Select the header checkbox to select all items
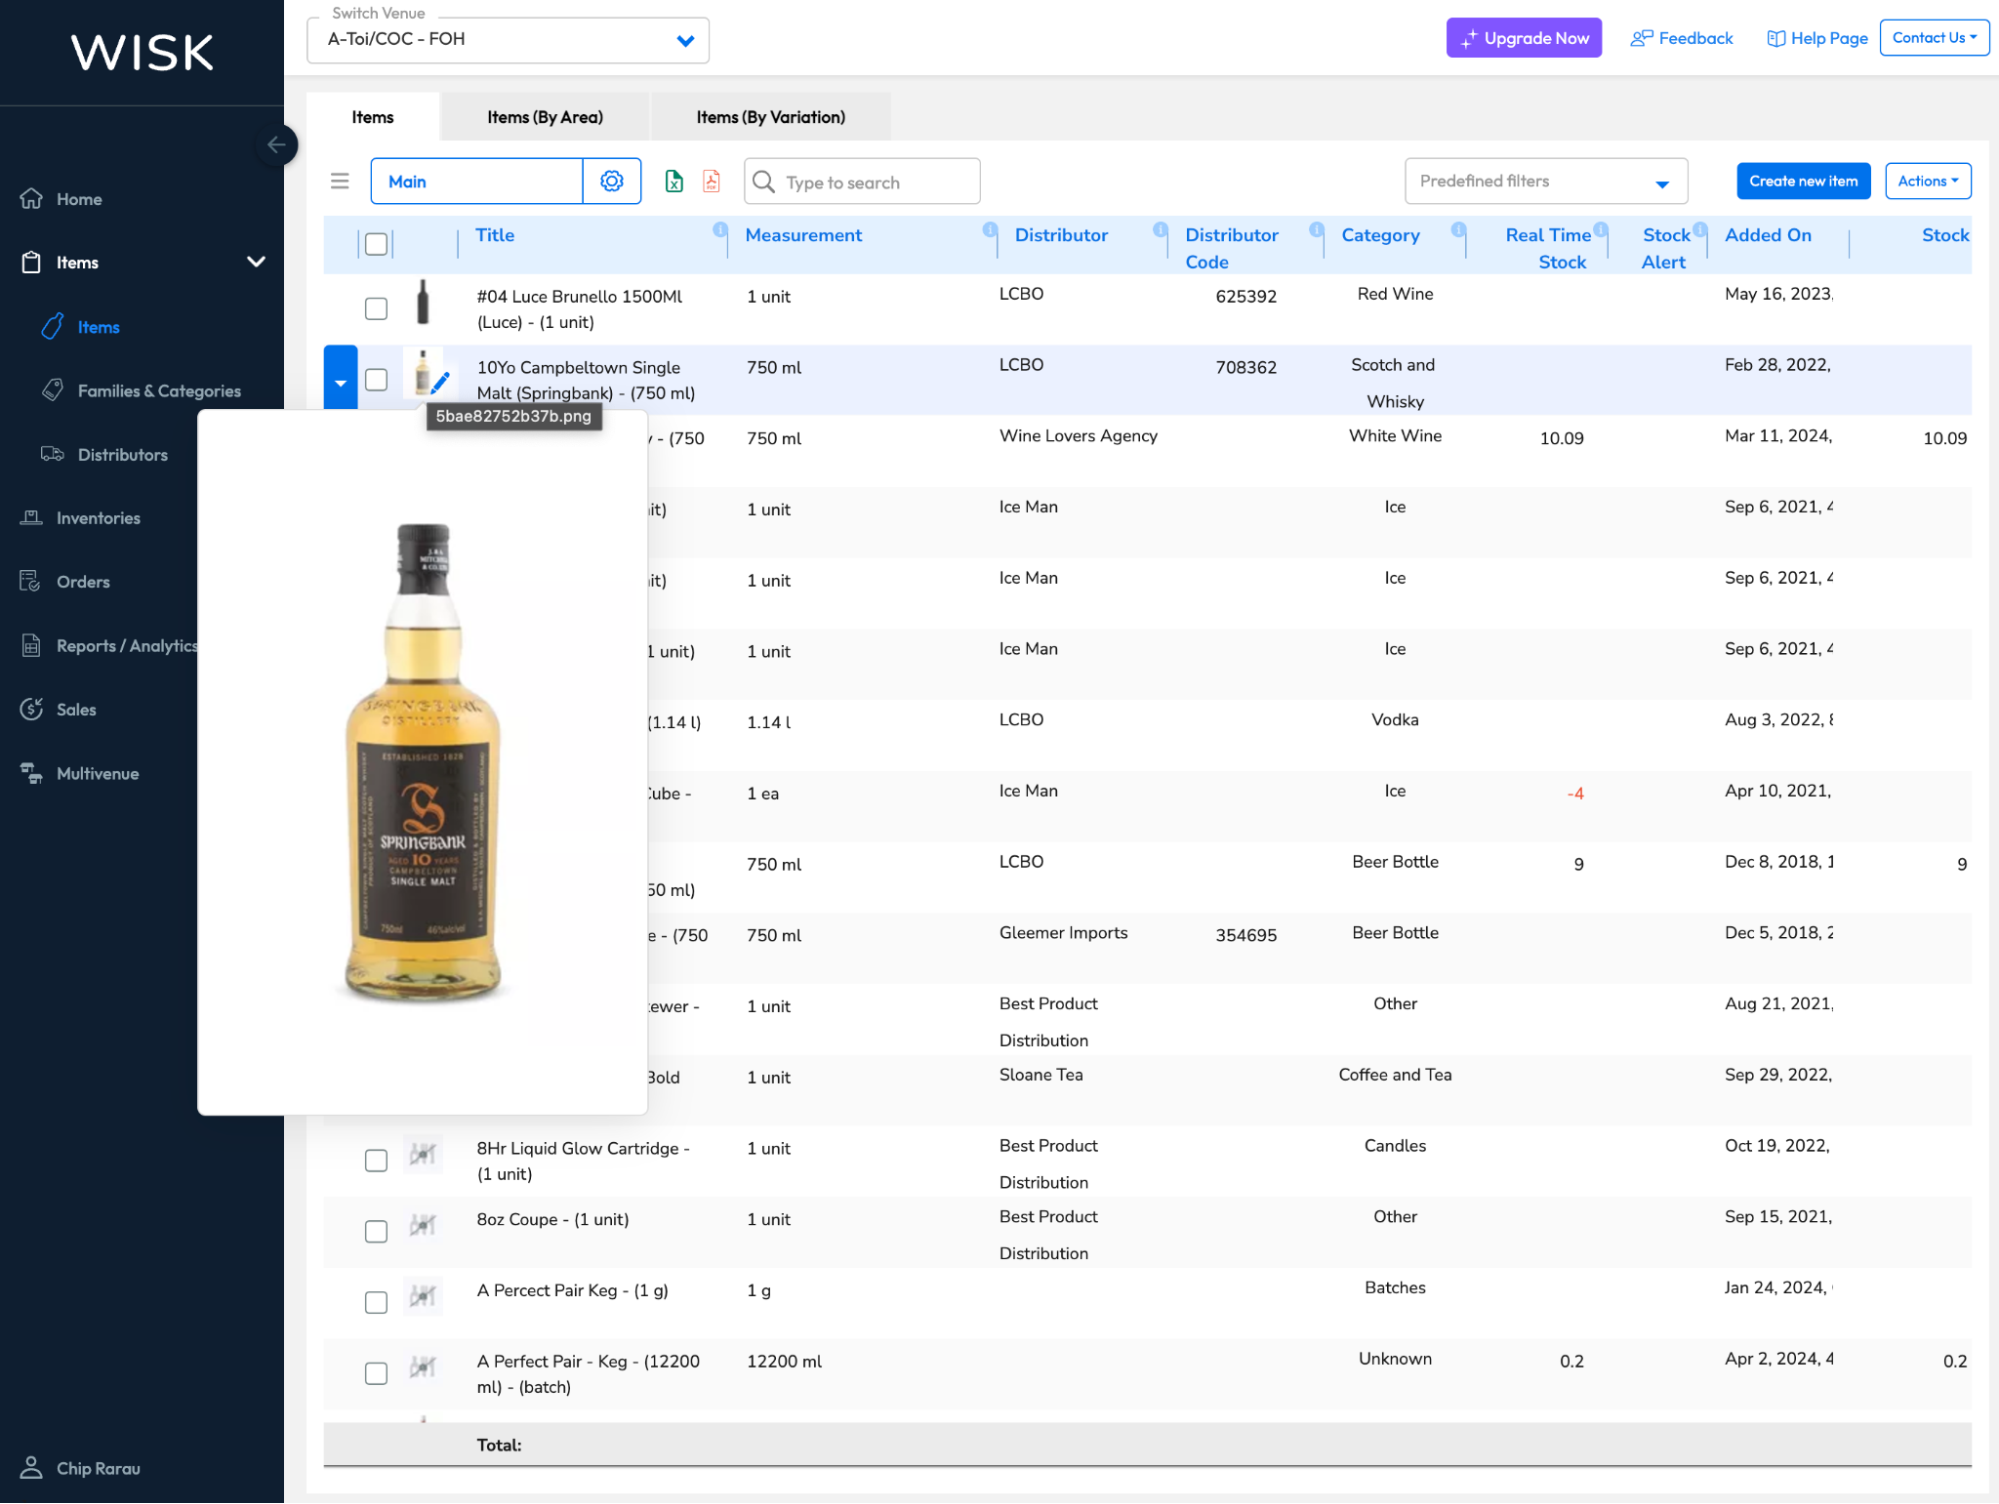Viewport: 1999px width, 1504px height. pyautogui.click(x=376, y=243)
